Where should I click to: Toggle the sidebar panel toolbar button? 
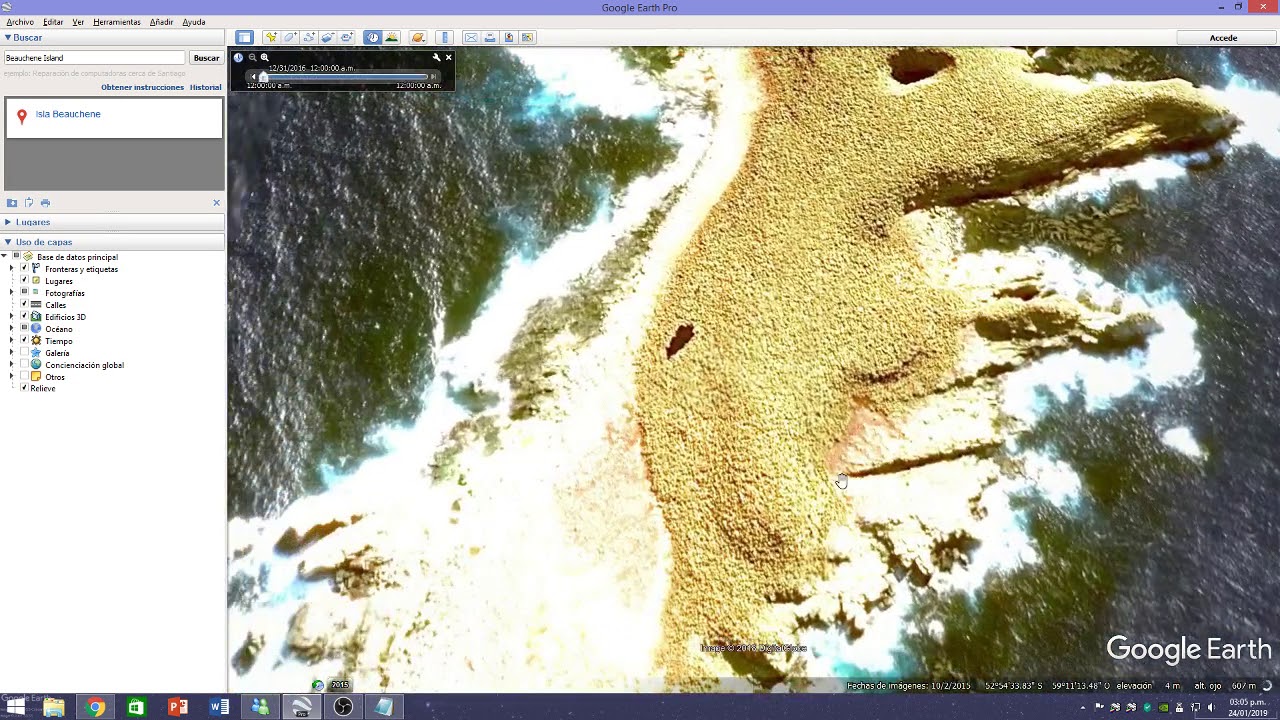(x=244, y=37)
